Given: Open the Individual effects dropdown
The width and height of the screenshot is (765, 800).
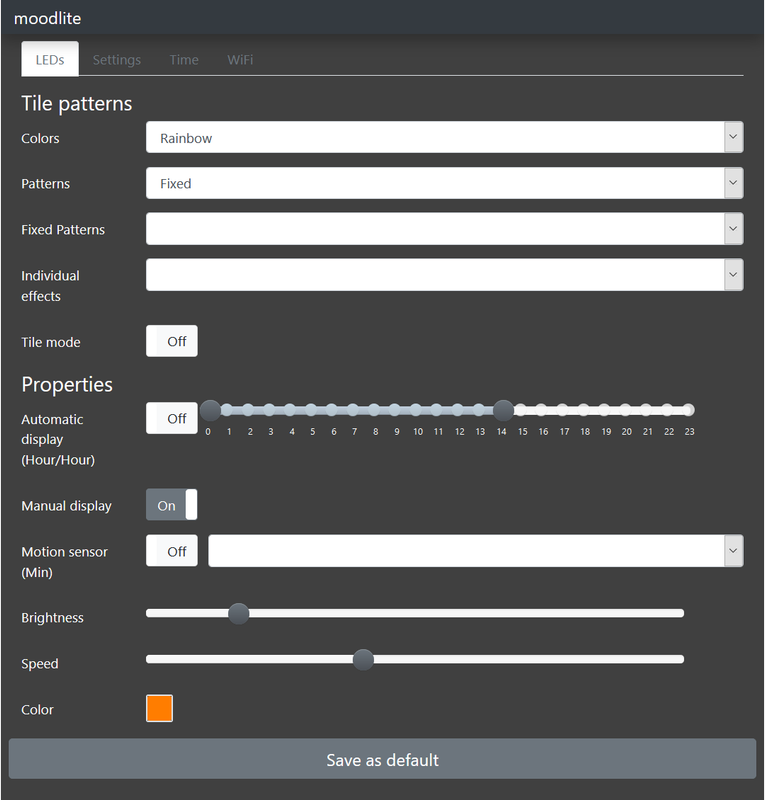Looking at the screenshot, I should click(x=445, y=275).
